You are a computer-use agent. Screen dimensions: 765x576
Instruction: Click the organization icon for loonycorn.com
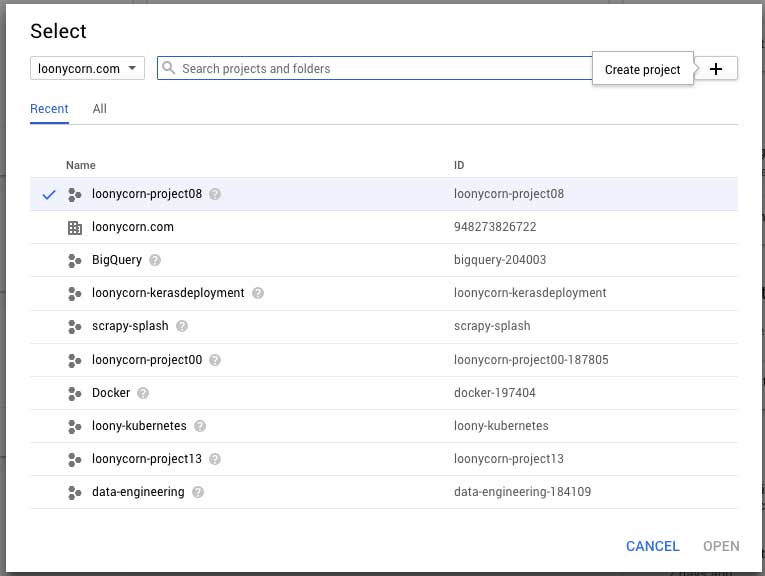click(x=74, y=227)
